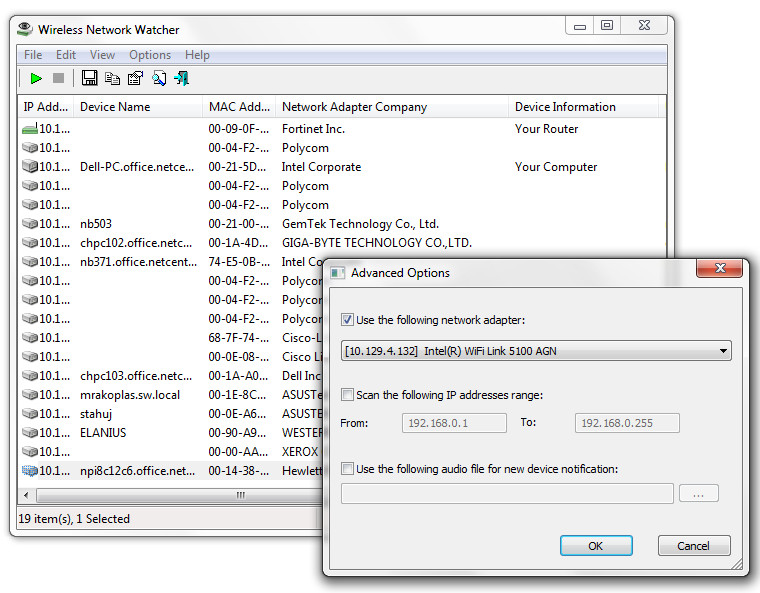The height and width of the screenshot is (593, 760).
Task: Select the '00-0E-08-...' MAC address cell
Action: click(x=238, y=357)
